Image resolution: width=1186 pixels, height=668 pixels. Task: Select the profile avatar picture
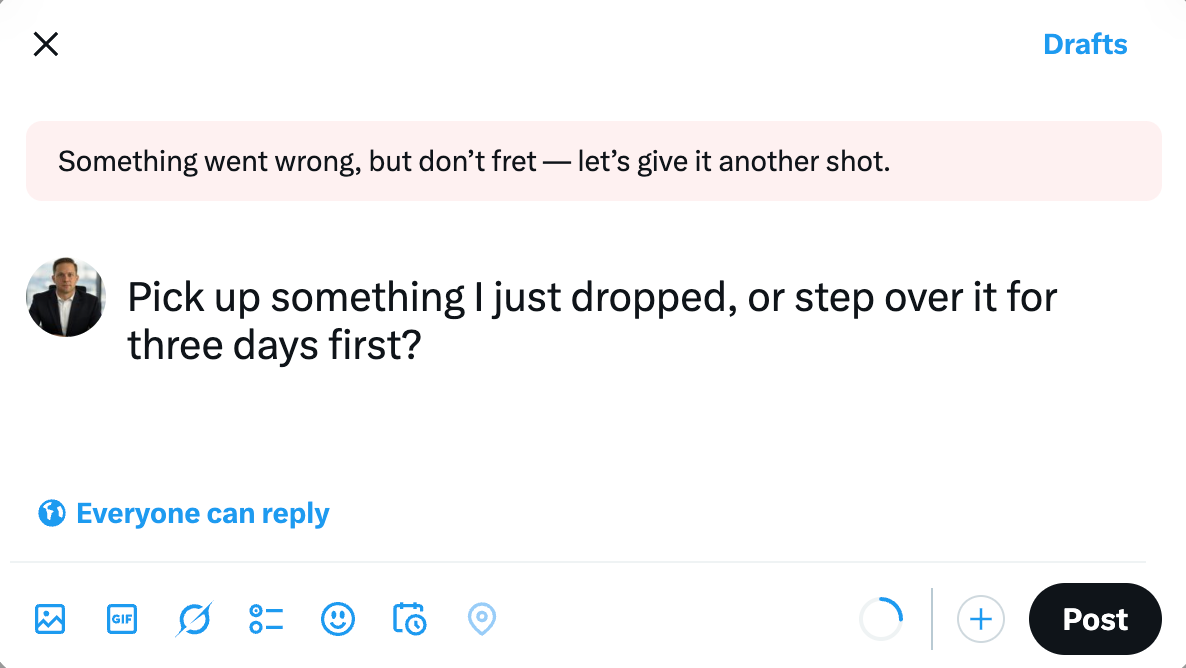click(x=66, y=296)
